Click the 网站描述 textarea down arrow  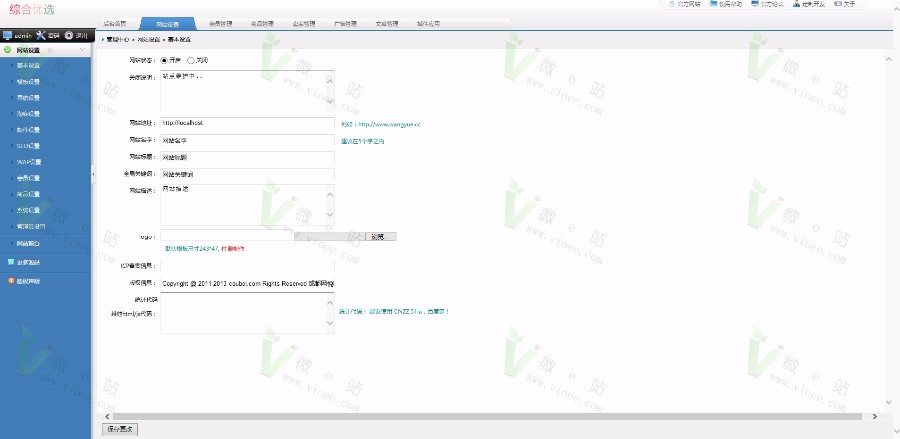point(329,215)
